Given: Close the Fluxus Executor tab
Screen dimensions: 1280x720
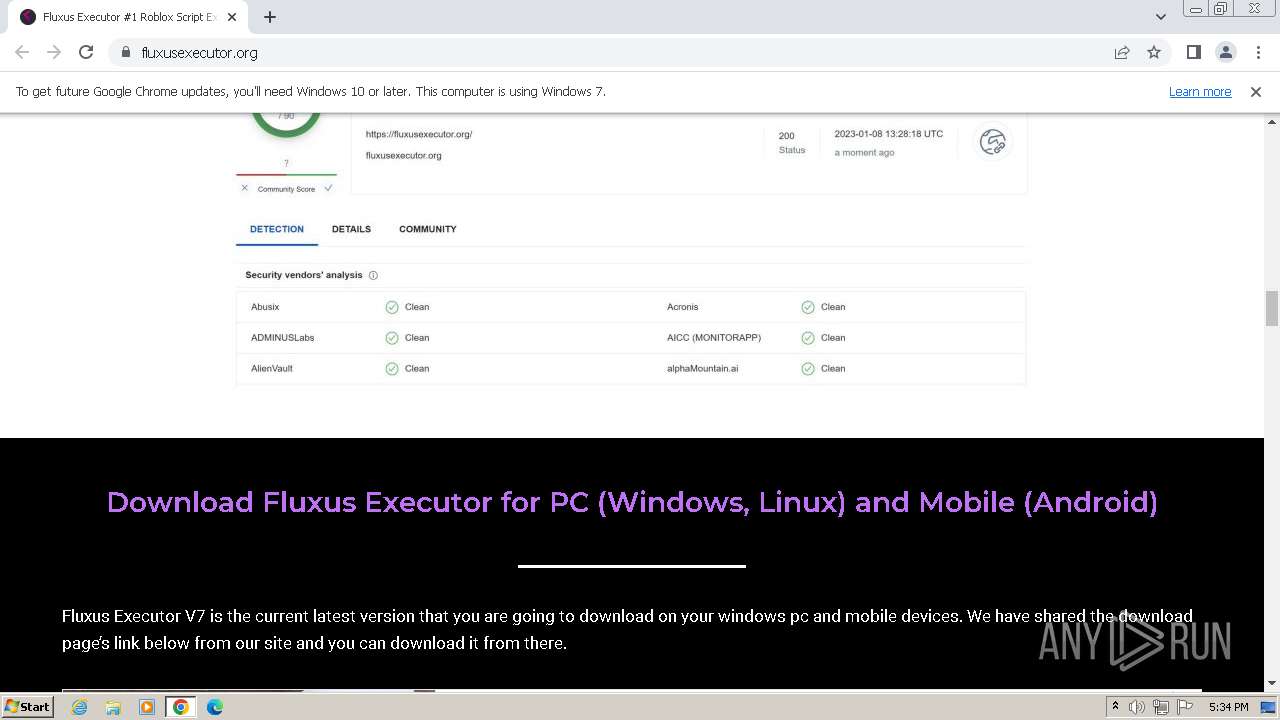Looking at the screenshot, I should (x=232, y=17).
